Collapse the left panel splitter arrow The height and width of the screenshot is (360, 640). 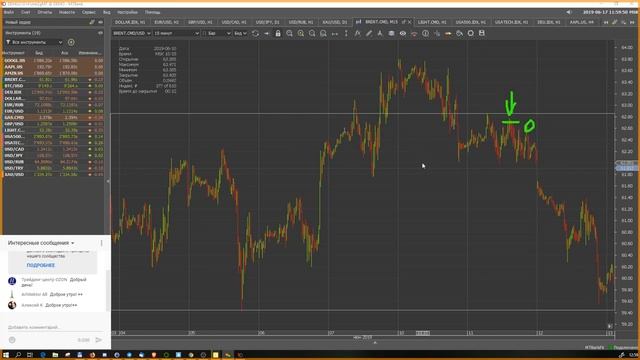(108, 181)
